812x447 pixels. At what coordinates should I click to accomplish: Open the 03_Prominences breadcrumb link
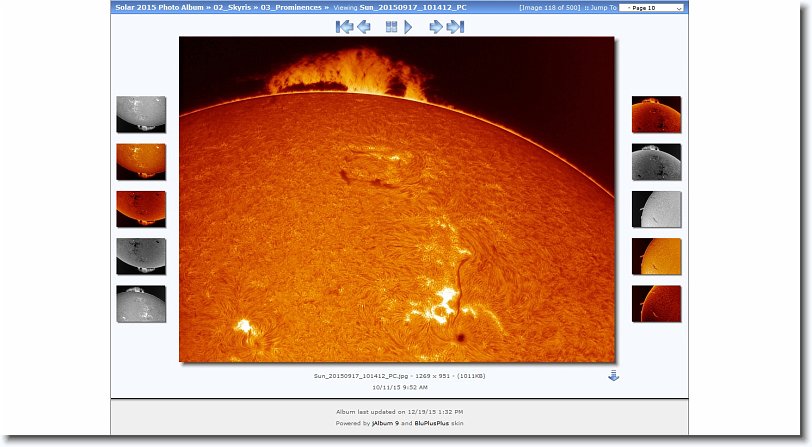click(291, 7)
